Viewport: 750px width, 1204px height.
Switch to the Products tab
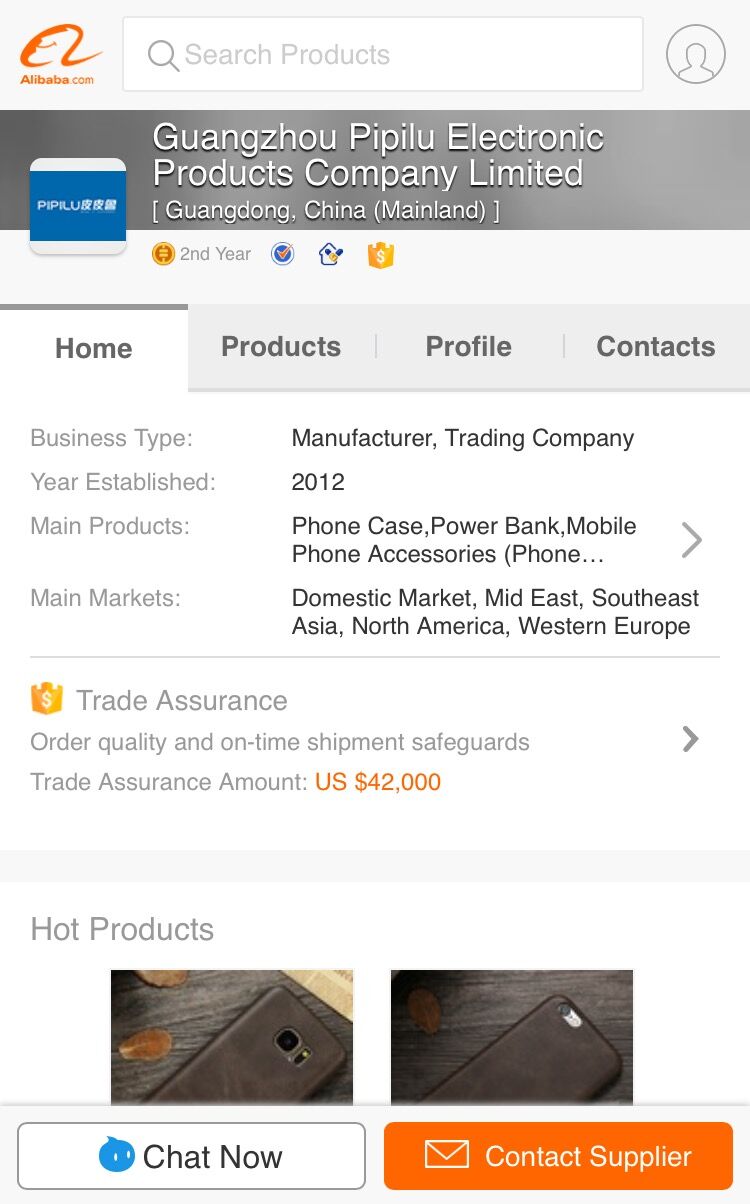click(281, 347)
